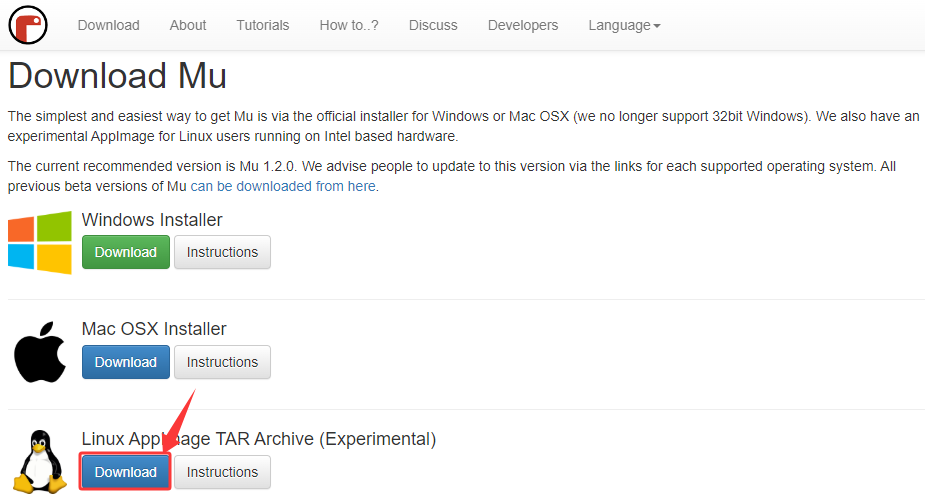
Task: Follow the 'can be downloaded from here' link
Action: point(283,186)
